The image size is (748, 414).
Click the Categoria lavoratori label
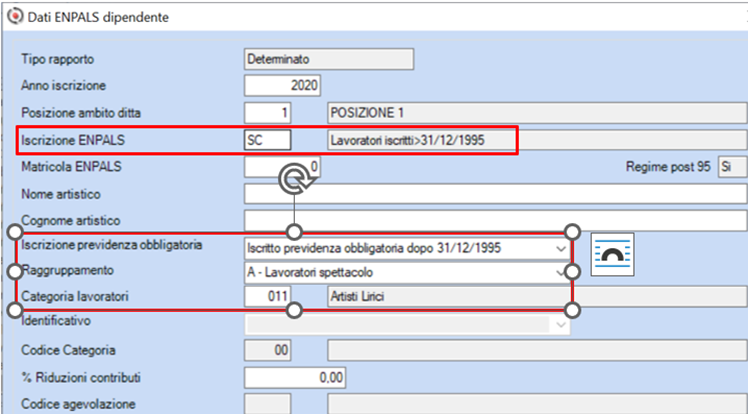point(75,296)
